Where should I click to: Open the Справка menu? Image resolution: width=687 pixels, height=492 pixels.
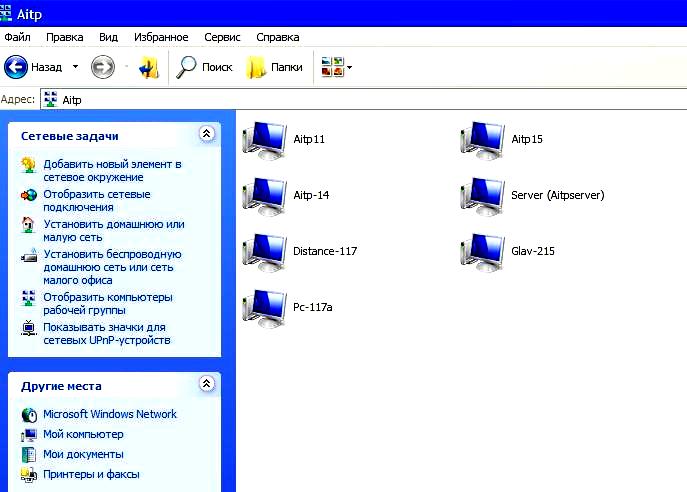tap(278, 37)
